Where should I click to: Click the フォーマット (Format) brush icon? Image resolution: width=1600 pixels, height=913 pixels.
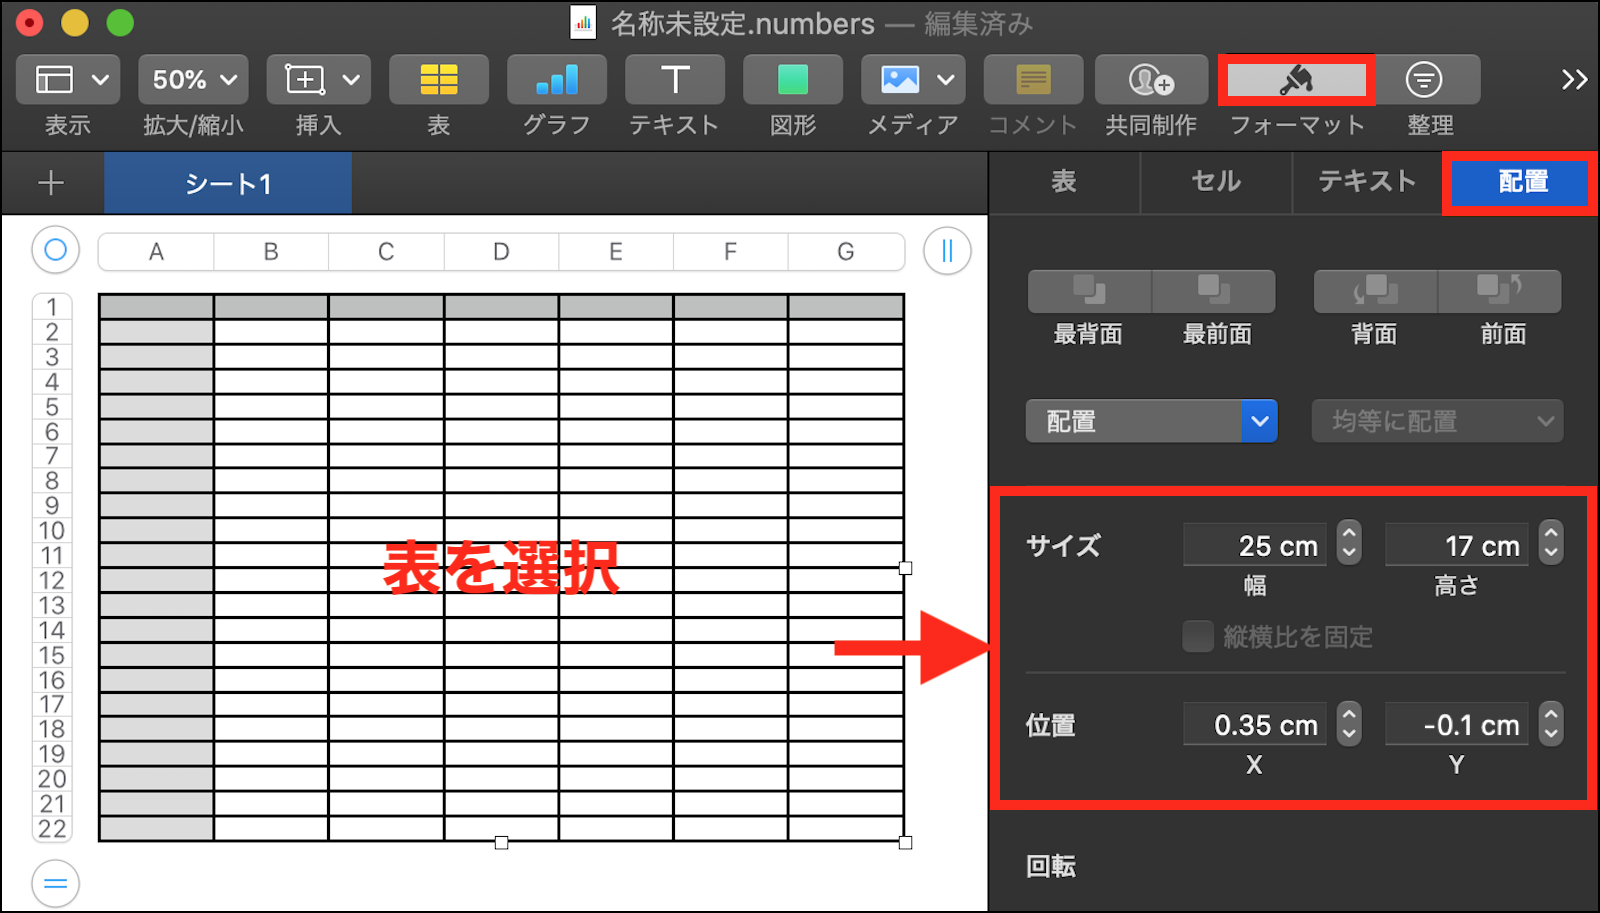(1296, 80)
